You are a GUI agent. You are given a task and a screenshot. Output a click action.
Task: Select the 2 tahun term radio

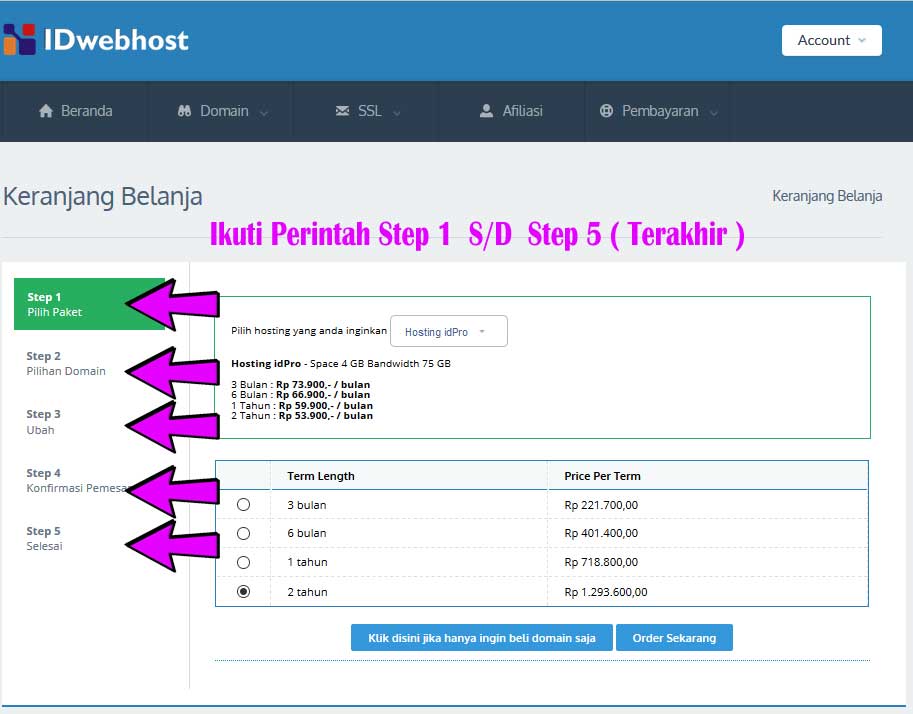pyautogui.click(x=243, y=591)
